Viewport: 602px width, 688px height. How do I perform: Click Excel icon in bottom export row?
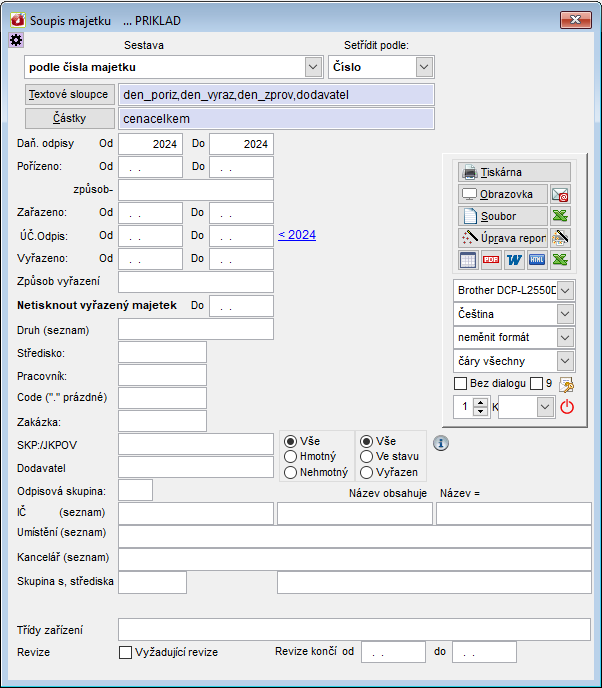560,260
